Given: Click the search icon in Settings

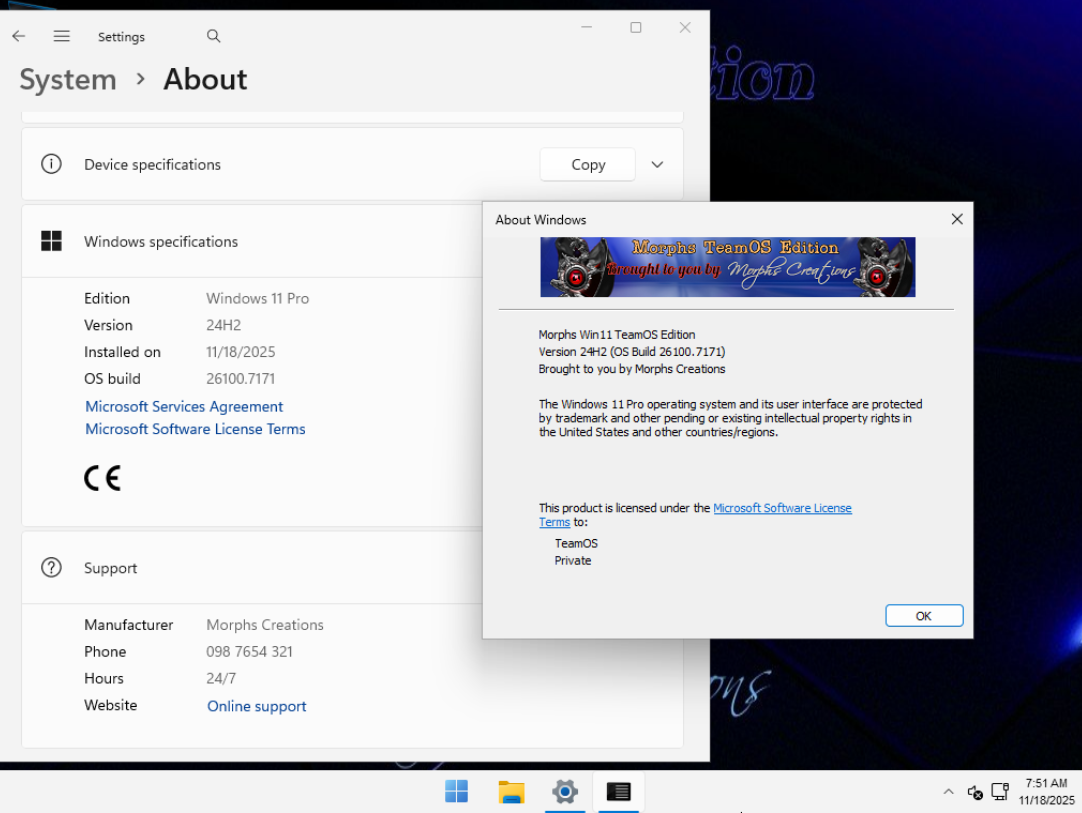Looking at the screenshot, I should click(213, 36).
